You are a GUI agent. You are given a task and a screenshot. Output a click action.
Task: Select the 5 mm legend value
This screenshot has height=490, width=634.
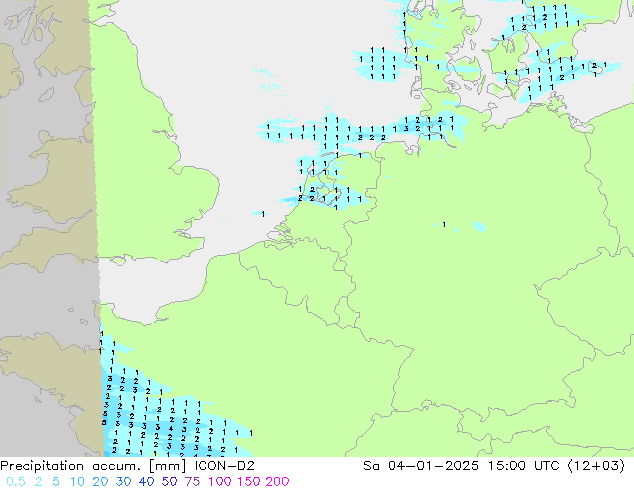56,482
